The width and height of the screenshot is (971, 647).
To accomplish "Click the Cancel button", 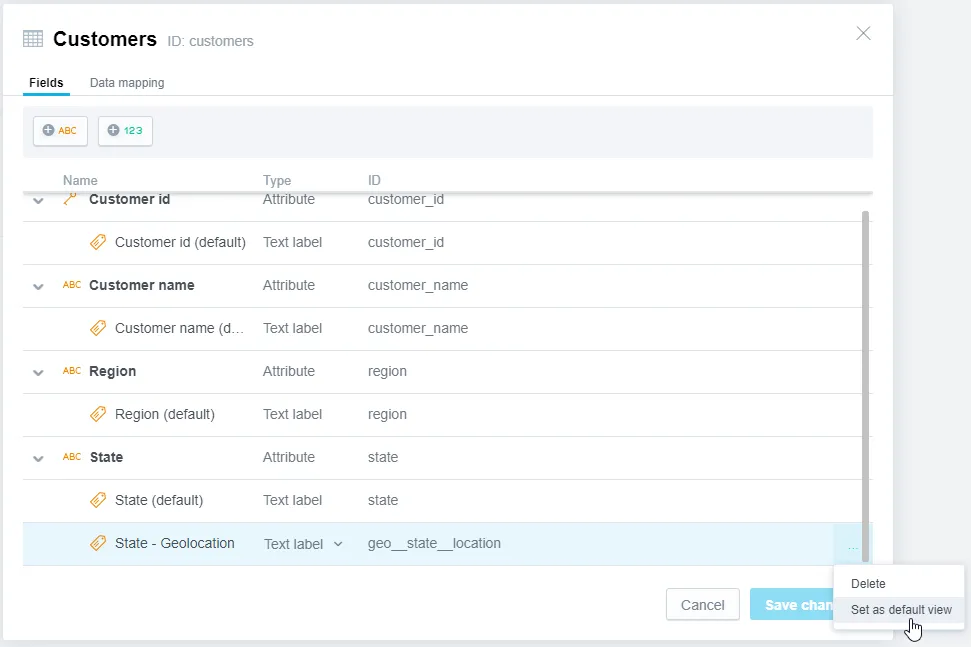I will point(703,604).
